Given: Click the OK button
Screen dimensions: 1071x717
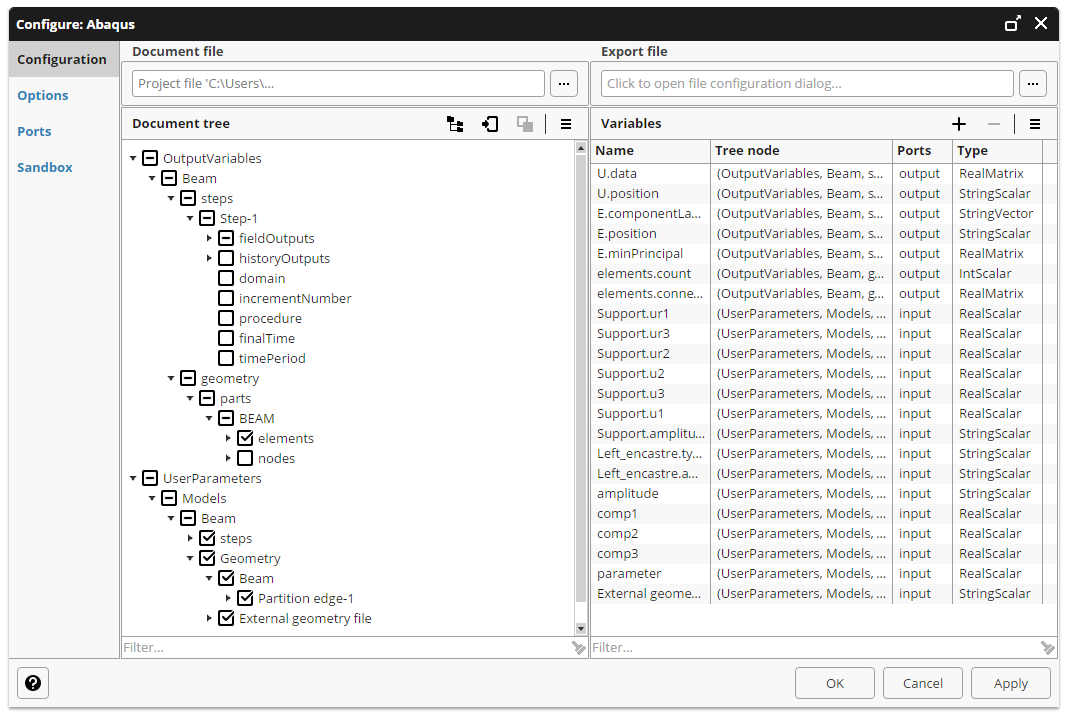Looking at the screenshot, I should (835, 684).
